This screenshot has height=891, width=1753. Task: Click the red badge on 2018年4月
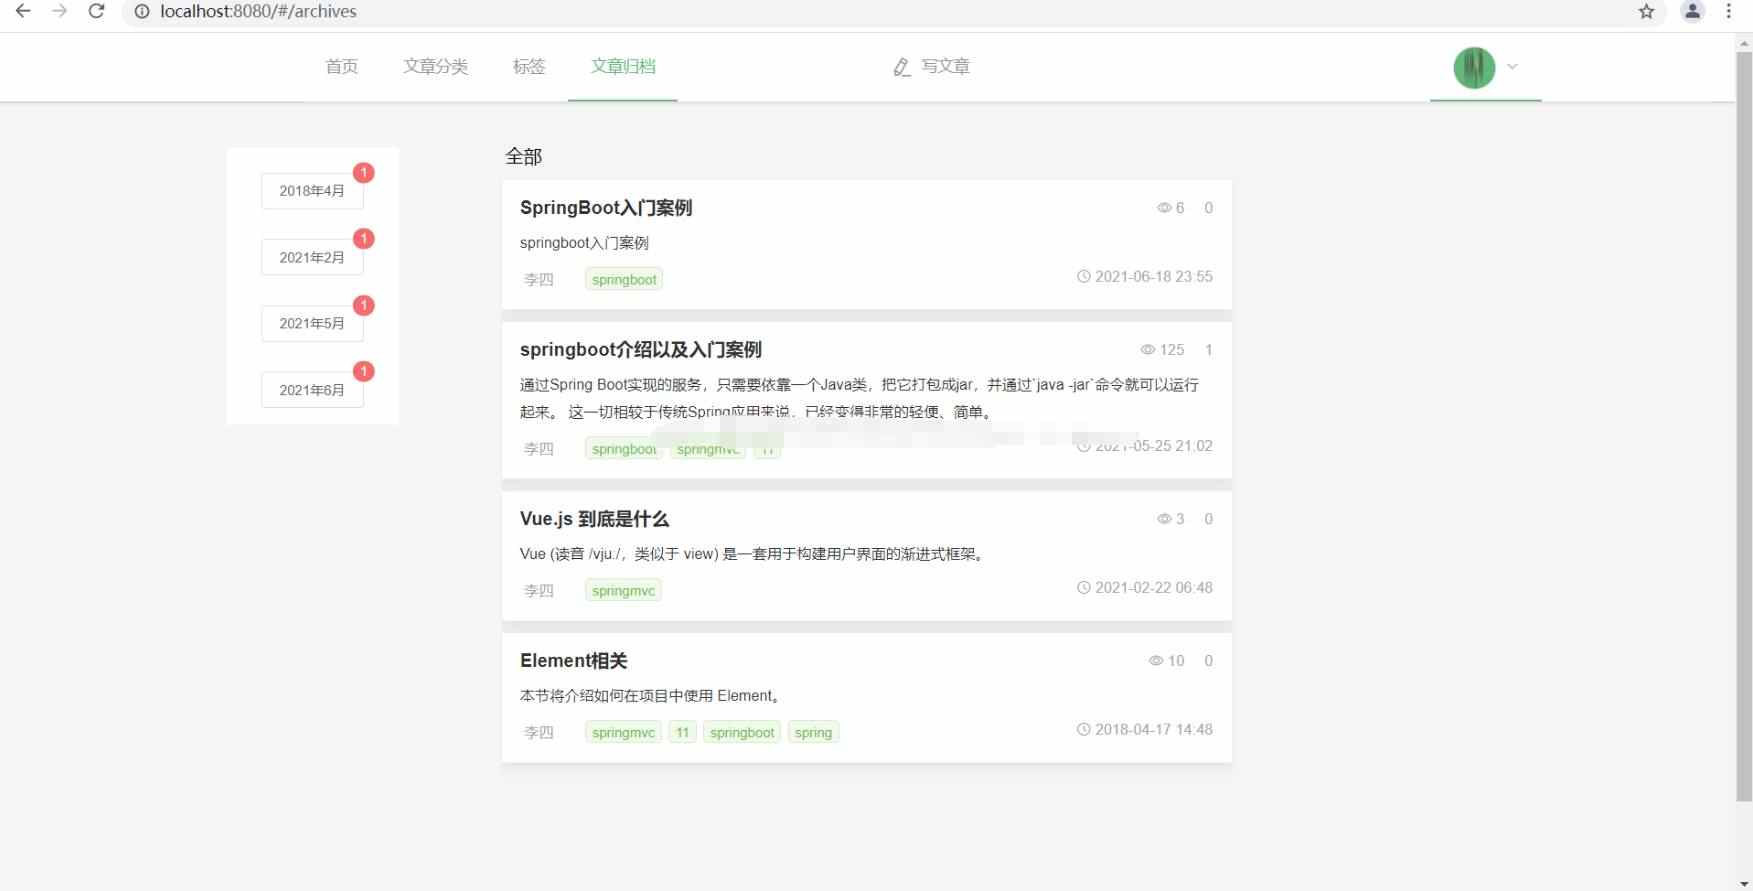[x=364, y=173]
